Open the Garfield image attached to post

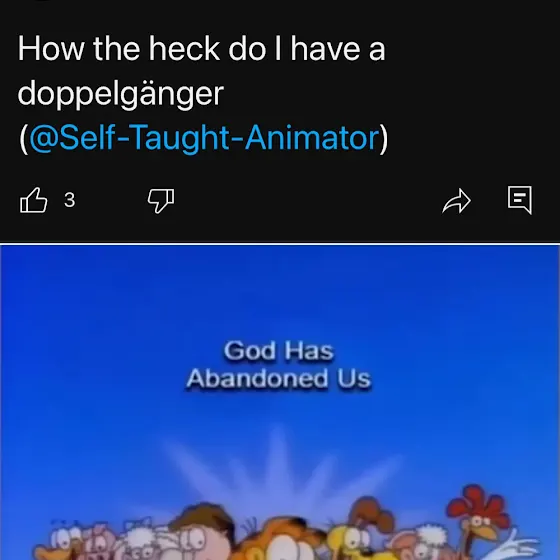(x=280, y=402)
